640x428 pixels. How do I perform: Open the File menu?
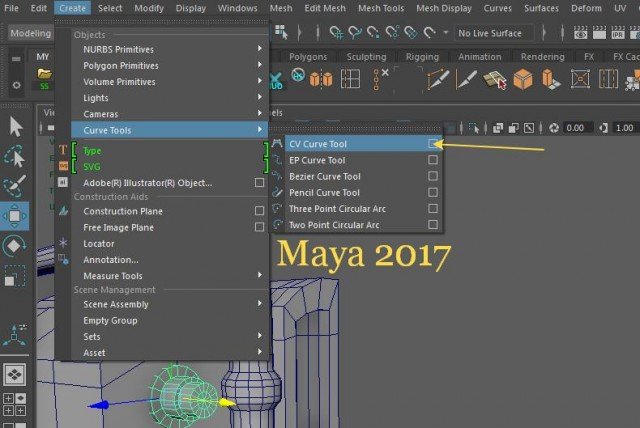11,8
